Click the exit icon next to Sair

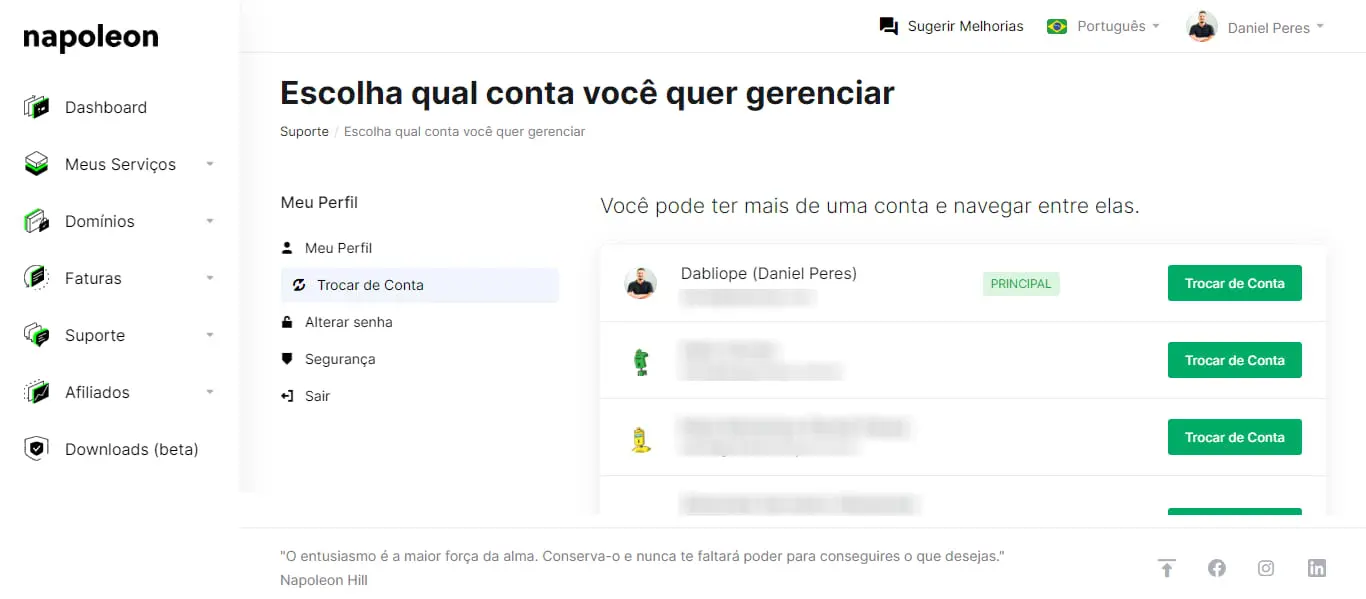coord(288,396)
